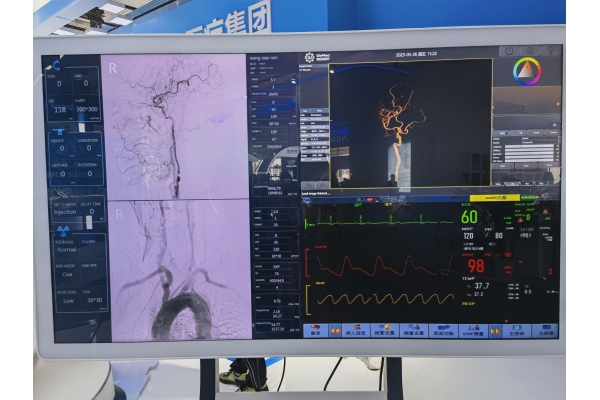Screen dimensions: 600x400
Task: Select the lower aortic arch angiogram image
Action: [x=176, y=270]
